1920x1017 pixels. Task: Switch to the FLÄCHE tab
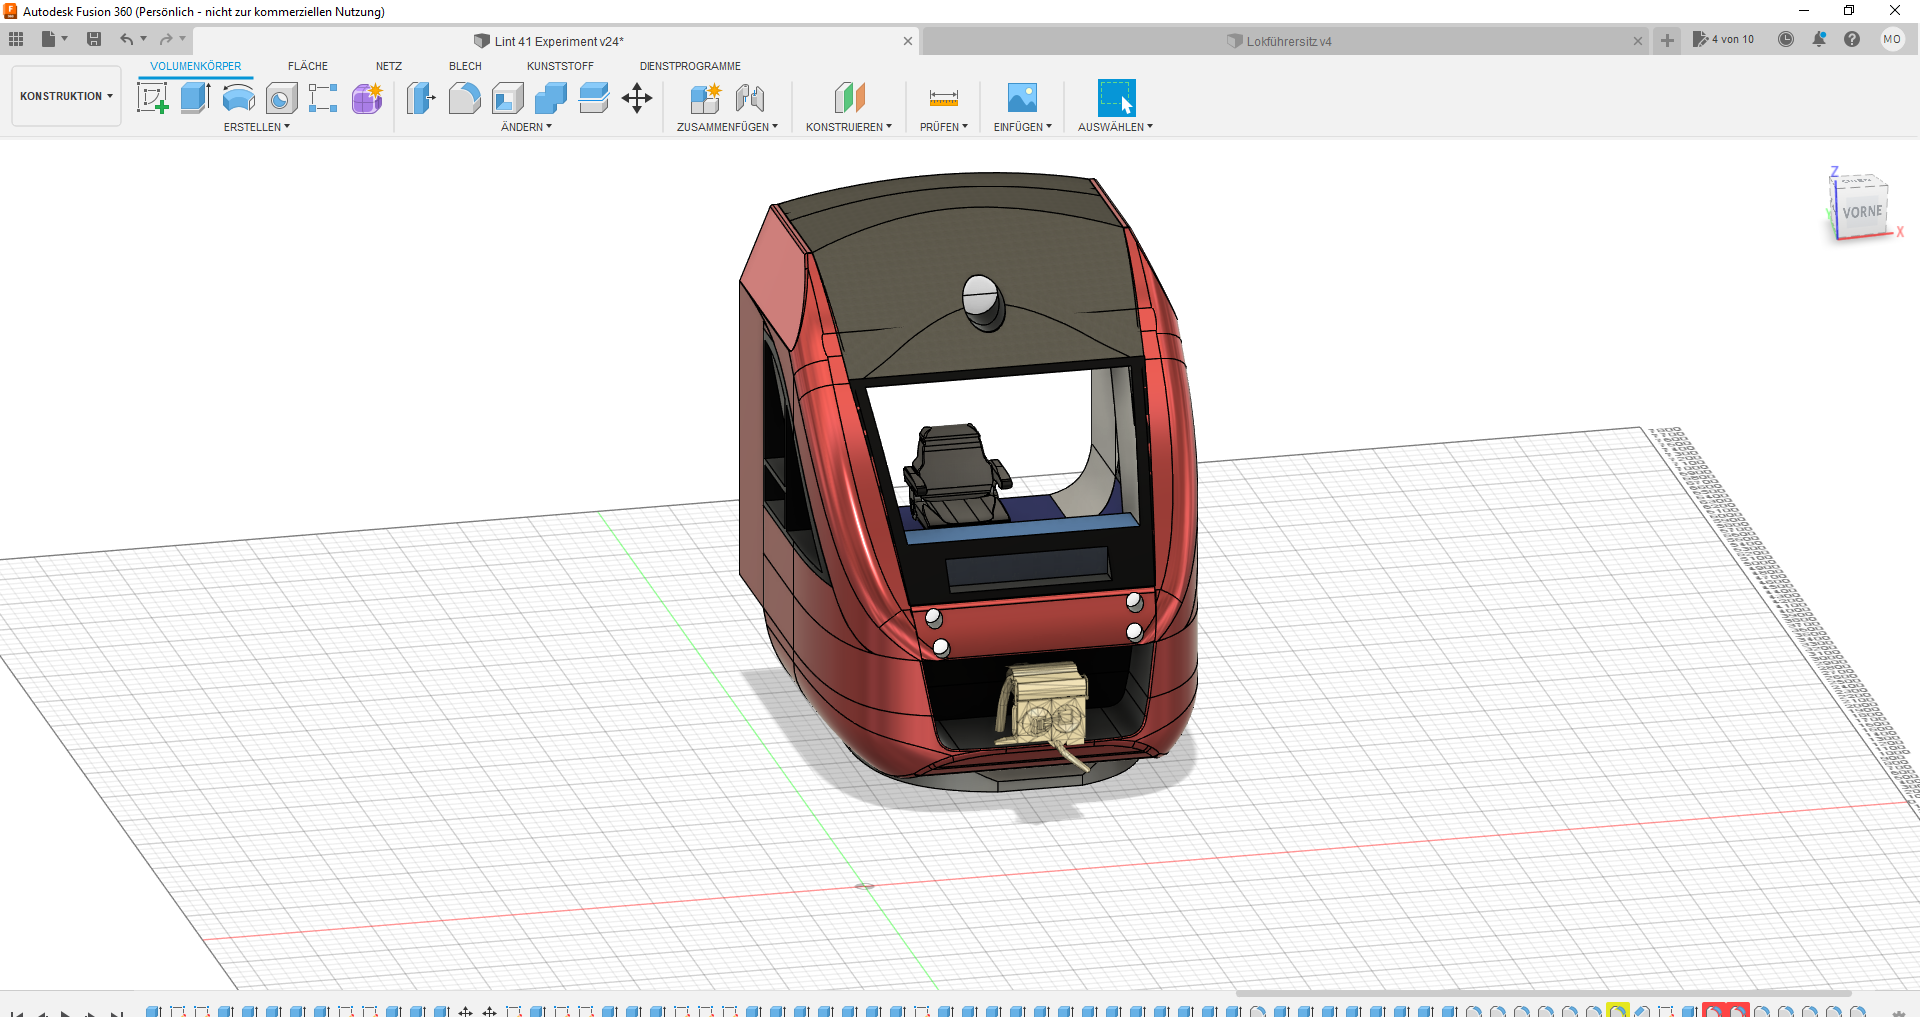[x=308, y=66]
